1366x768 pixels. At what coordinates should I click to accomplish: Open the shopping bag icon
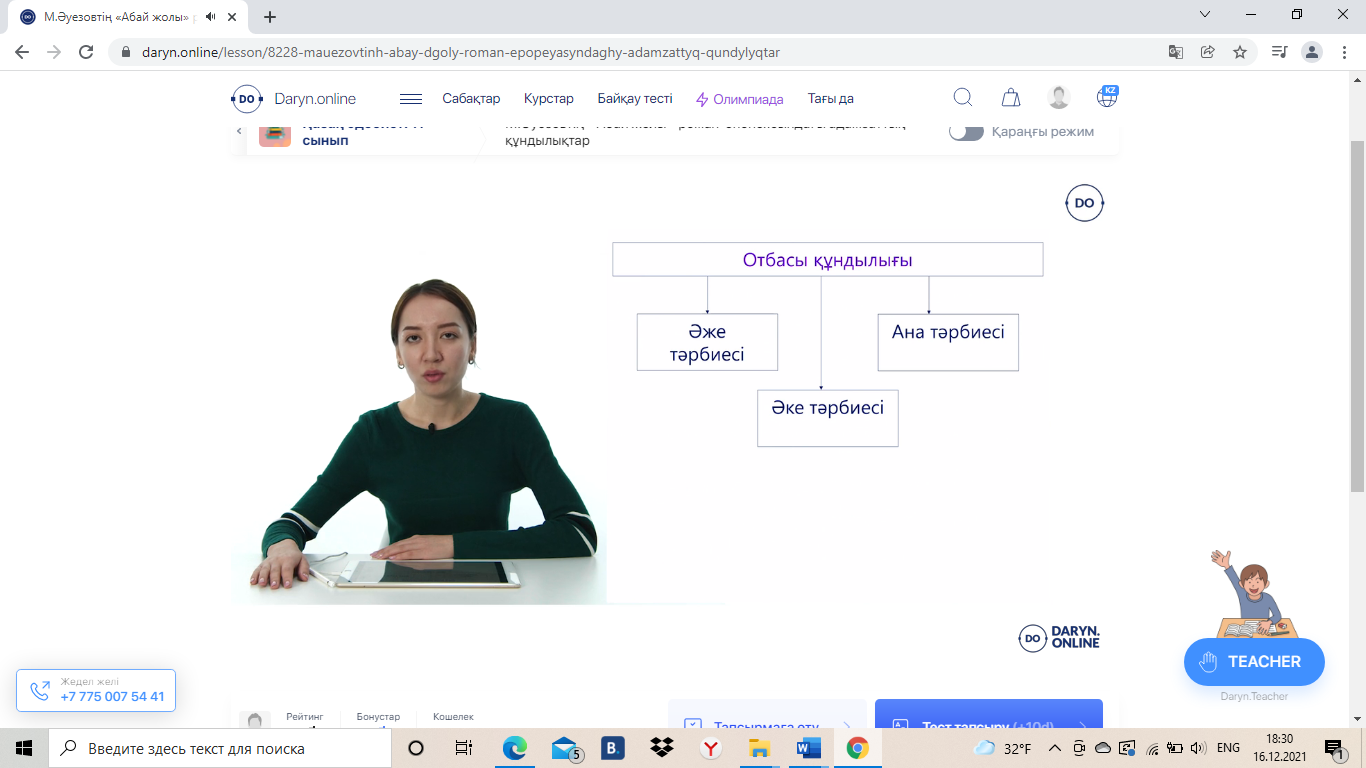(x=1011, y=98)
